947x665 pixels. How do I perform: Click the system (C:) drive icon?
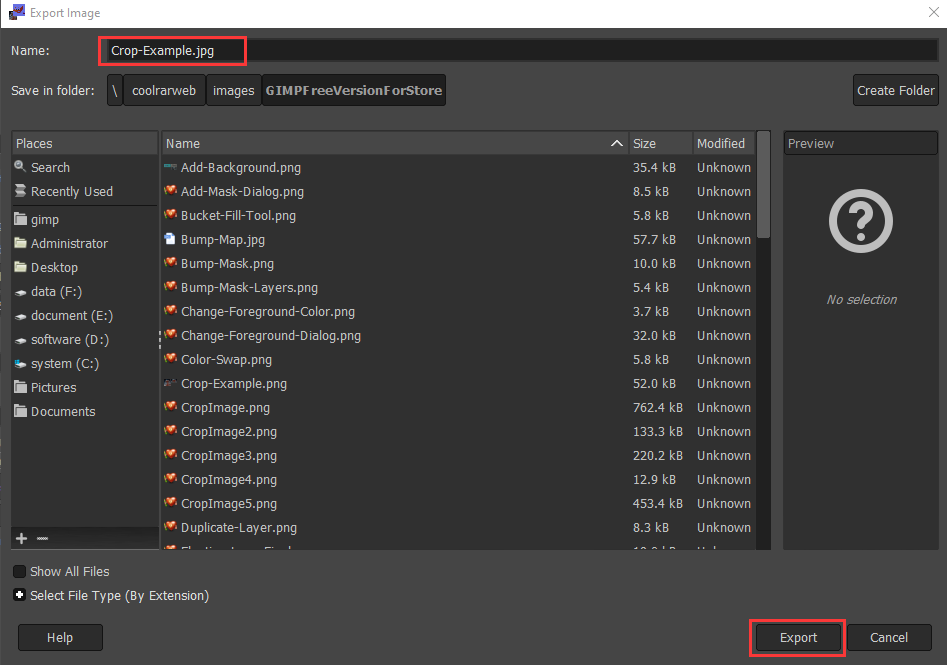pyautogui.click(x=20, y=363)
